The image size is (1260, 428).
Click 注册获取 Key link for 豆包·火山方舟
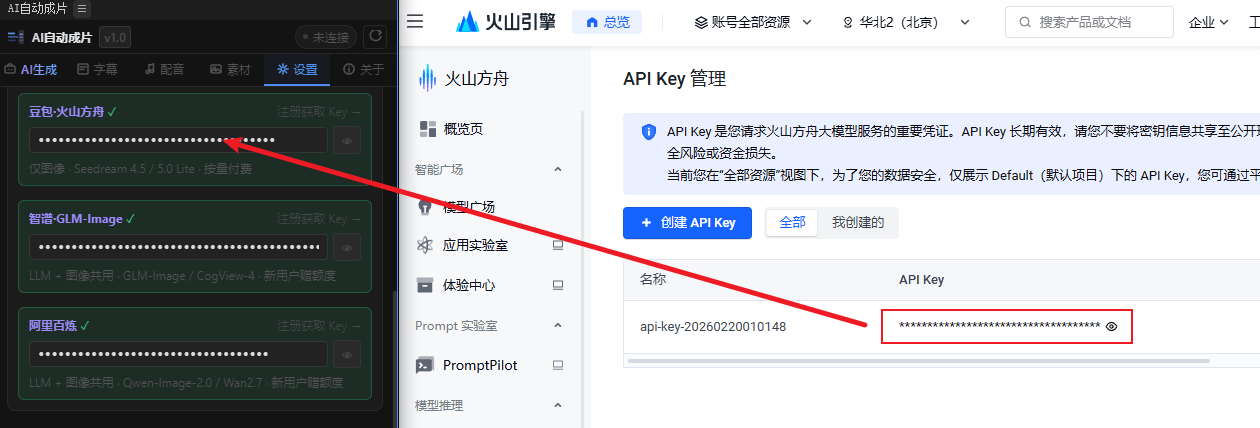(319, 112)
